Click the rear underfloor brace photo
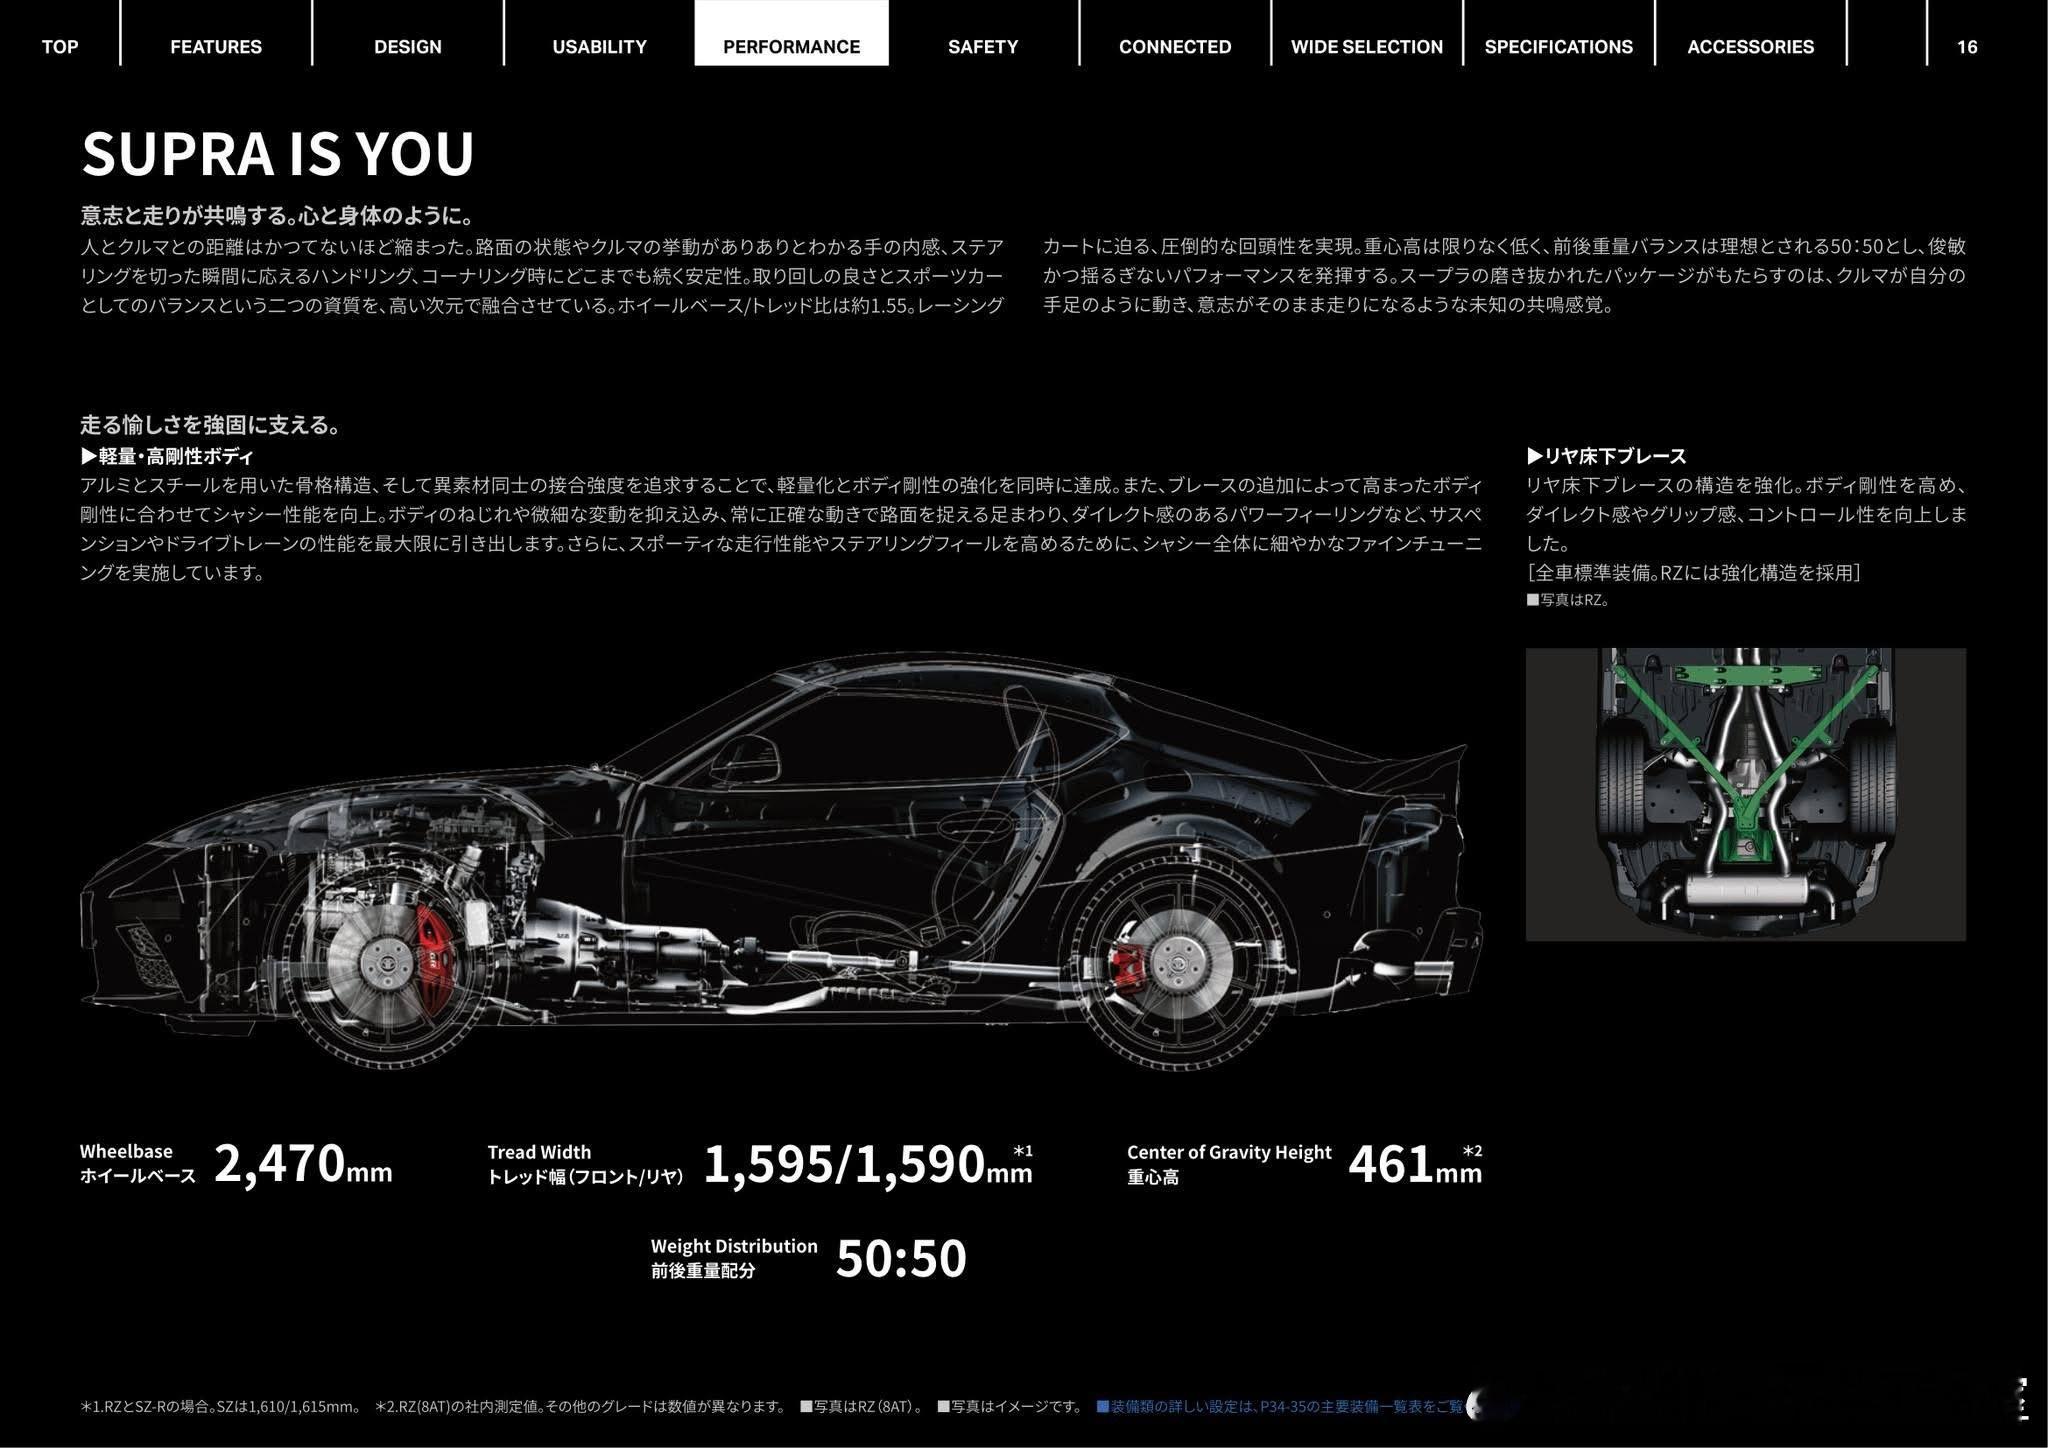 click(1745, 794)
